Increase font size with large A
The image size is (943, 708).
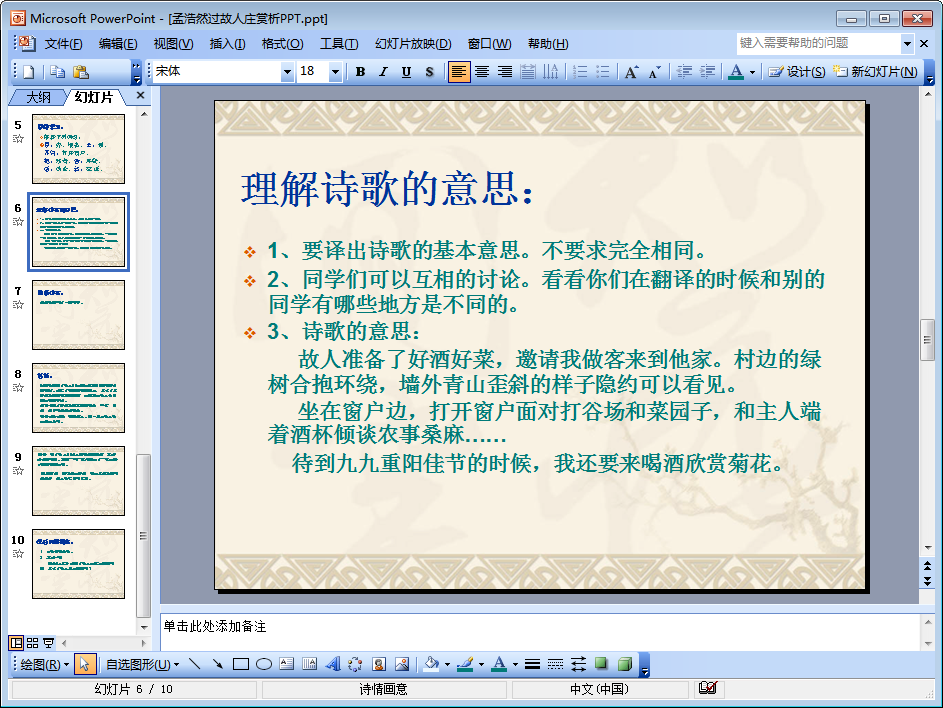[x=631, y=72]
